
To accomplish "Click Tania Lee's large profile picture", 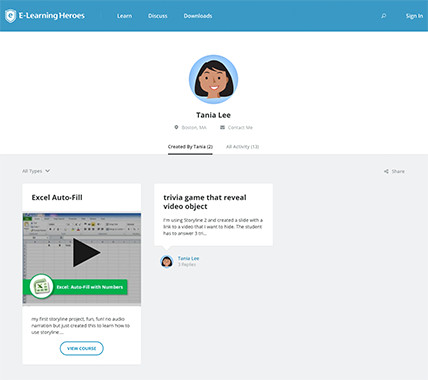I will 213,79.
